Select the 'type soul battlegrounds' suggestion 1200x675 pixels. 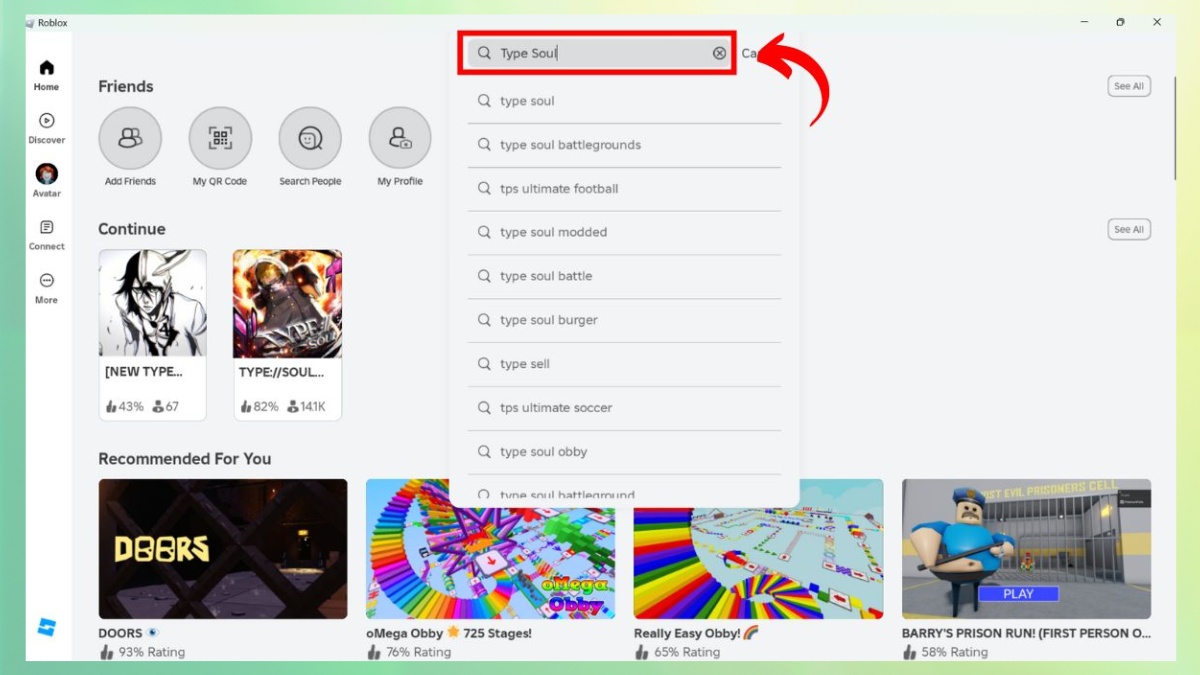click(x=624, y=145)
